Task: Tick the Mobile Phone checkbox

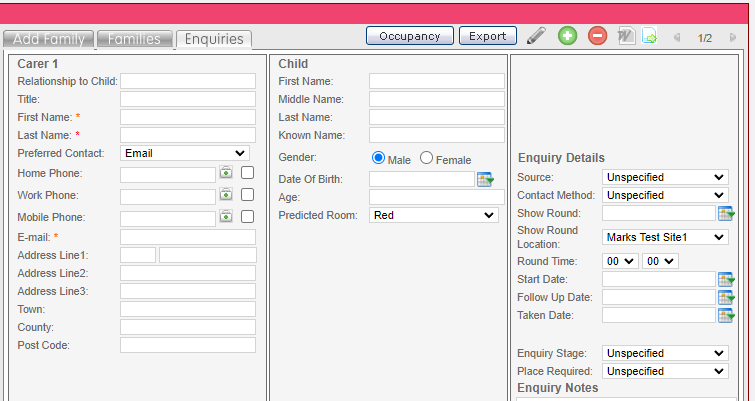Action: tap(247, 216)
